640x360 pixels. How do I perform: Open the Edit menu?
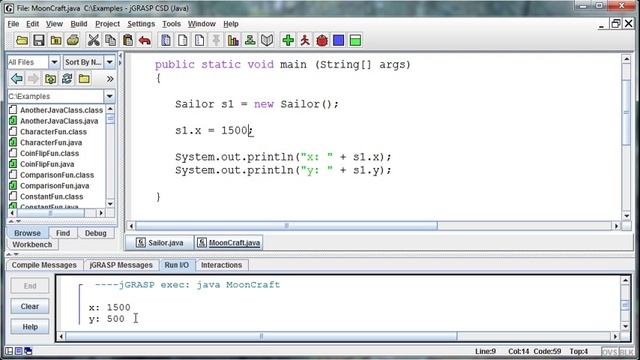[32, 24]
